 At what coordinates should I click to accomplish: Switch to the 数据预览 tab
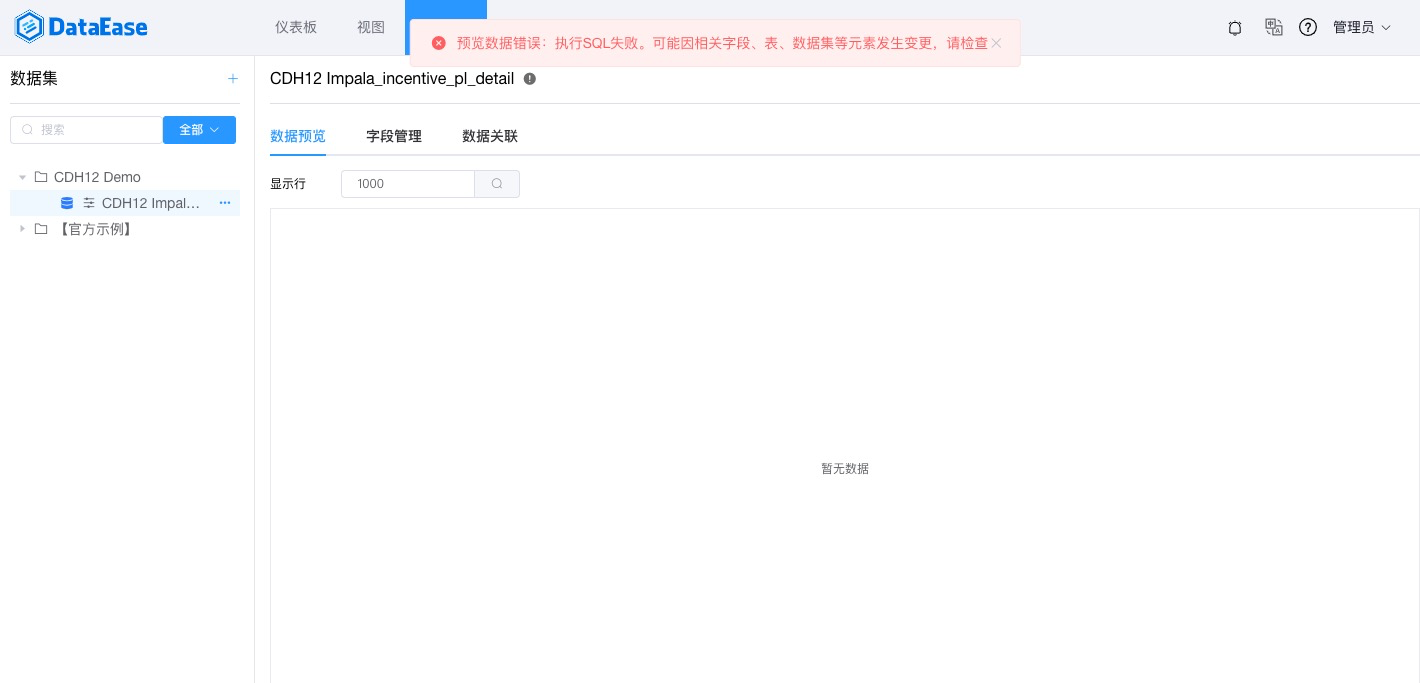(298, 136)
